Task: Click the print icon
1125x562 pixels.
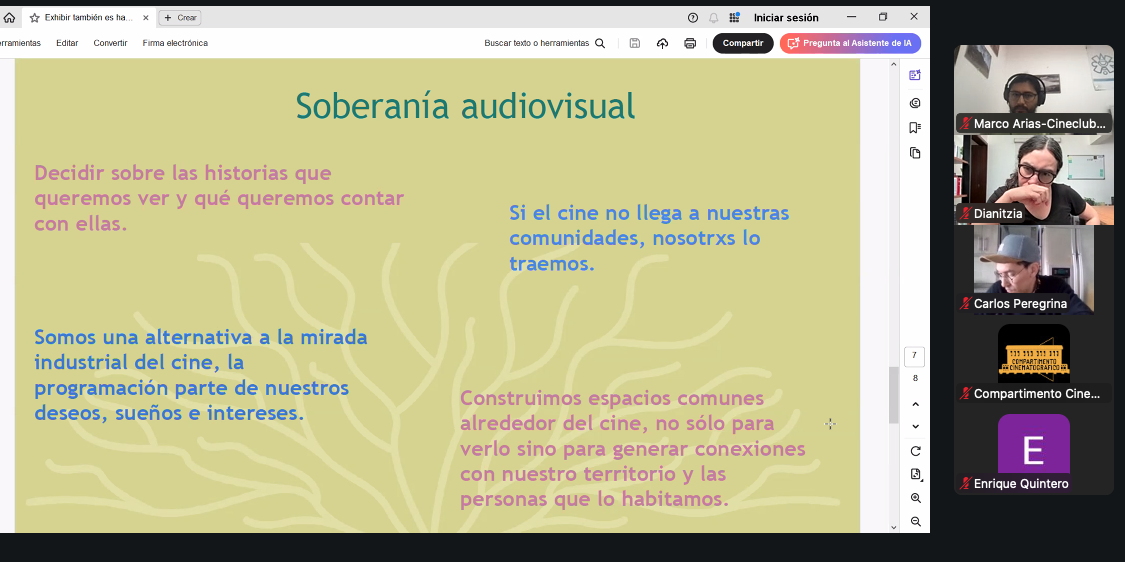Action: (x=690, y=44)
